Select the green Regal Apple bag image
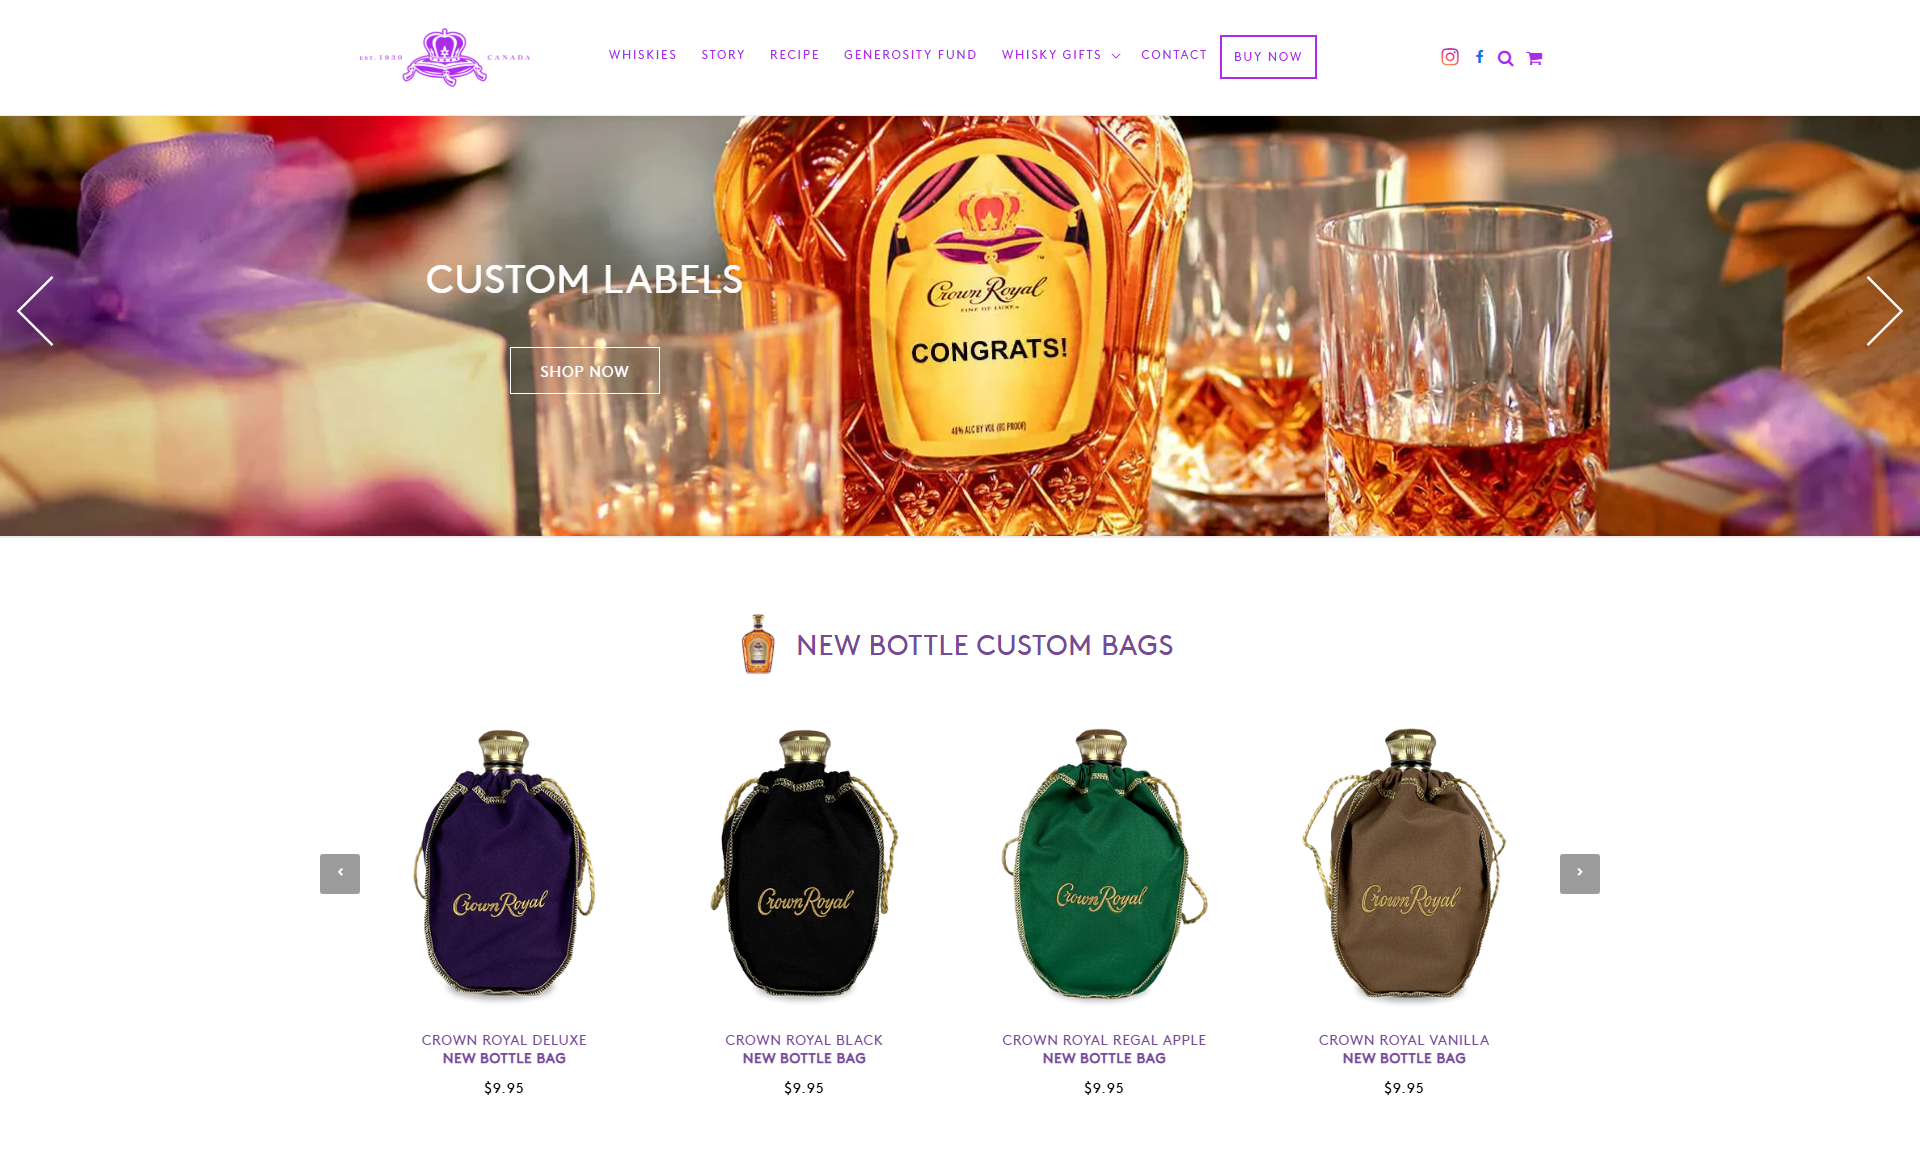The height and width of the screenshot is (1151, 1920). coord(1104,865)
